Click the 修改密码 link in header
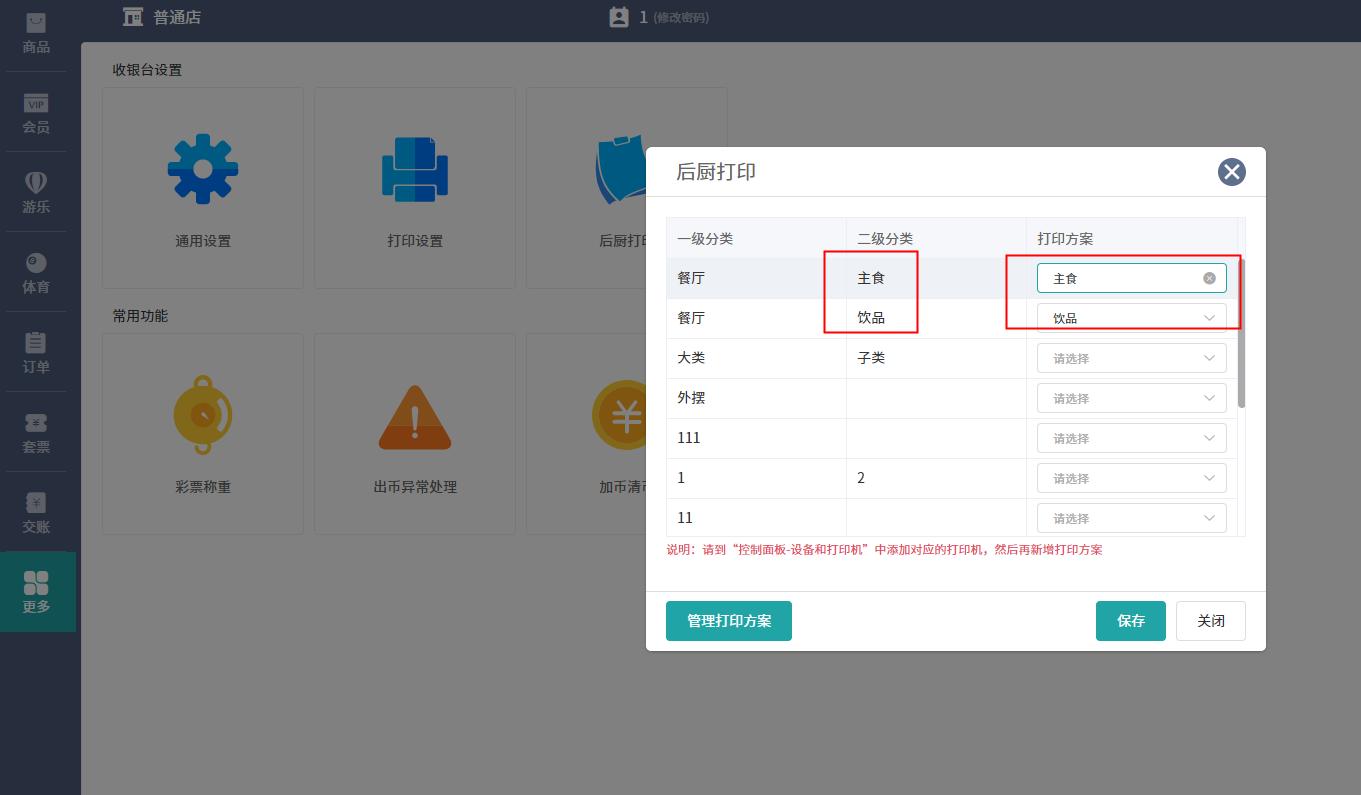1361x795 pixels. (681, 18)
